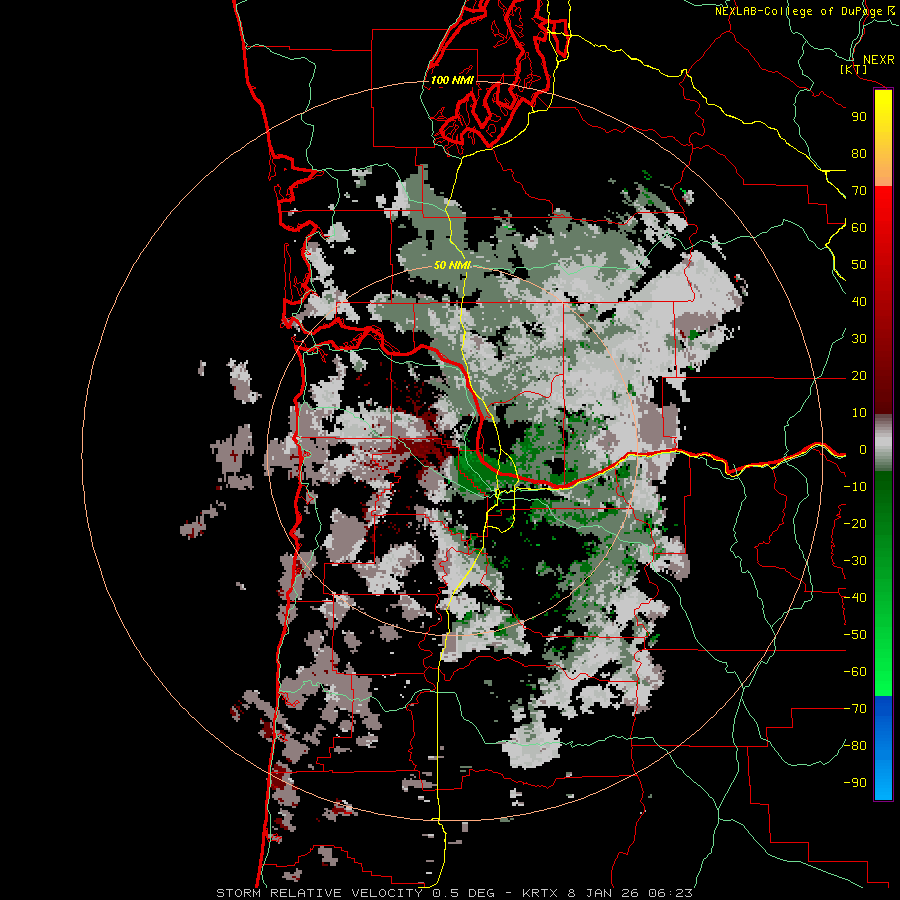Click the "30" value on velocity scale
The height and width of the screenshot is (900, 900).
tap(859, 339)
